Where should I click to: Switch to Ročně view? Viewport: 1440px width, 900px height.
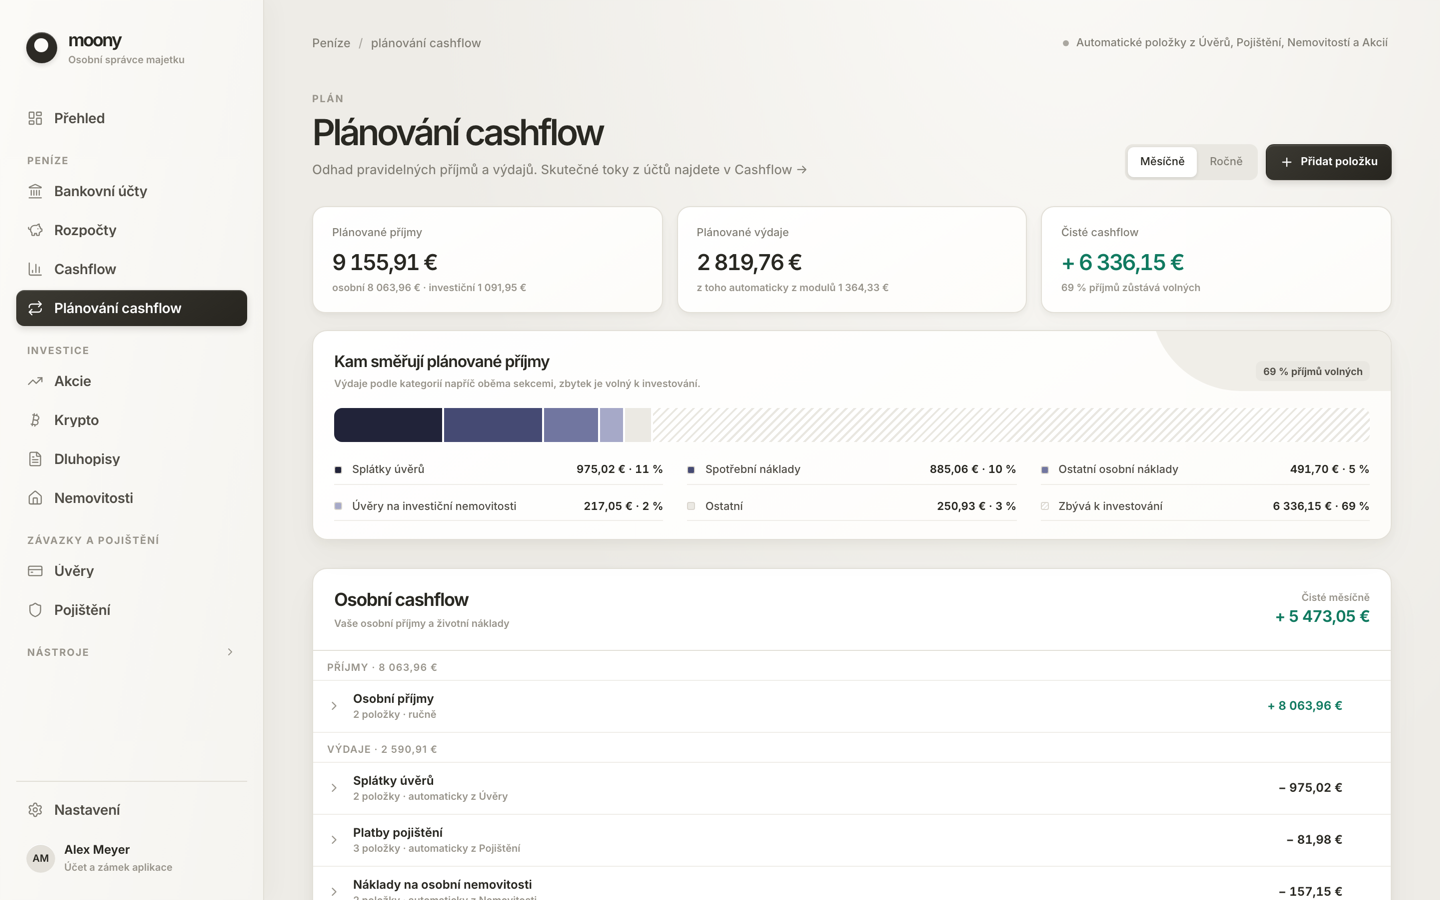click(x=1226, y=162)
